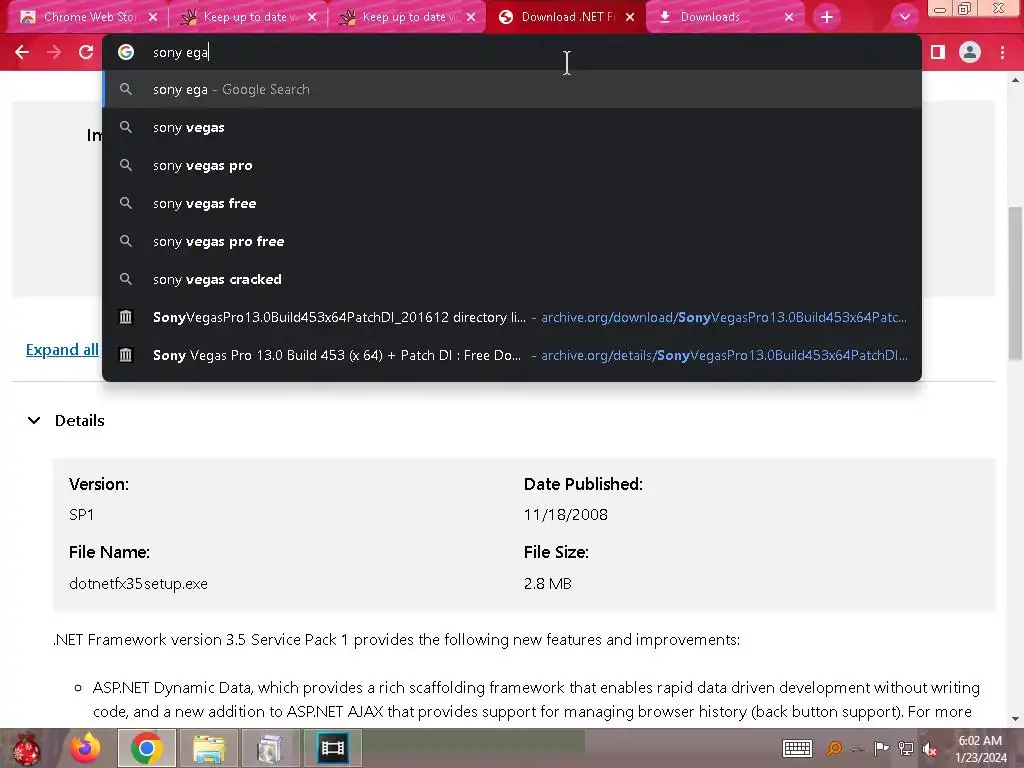Click the Chrome taskbar icon
The height and width of the screenshot is (768, 1024).
point(146,748)
